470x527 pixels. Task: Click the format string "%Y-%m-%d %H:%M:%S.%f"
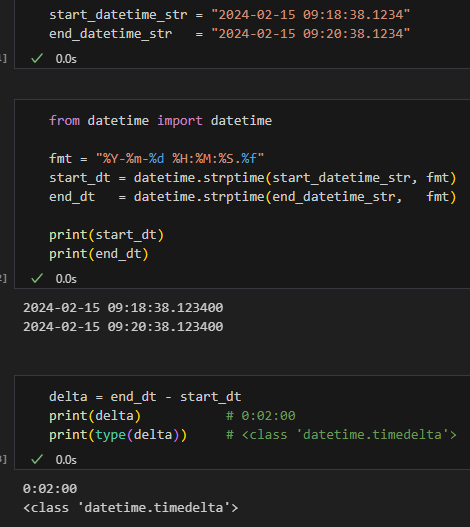[180, 158]
